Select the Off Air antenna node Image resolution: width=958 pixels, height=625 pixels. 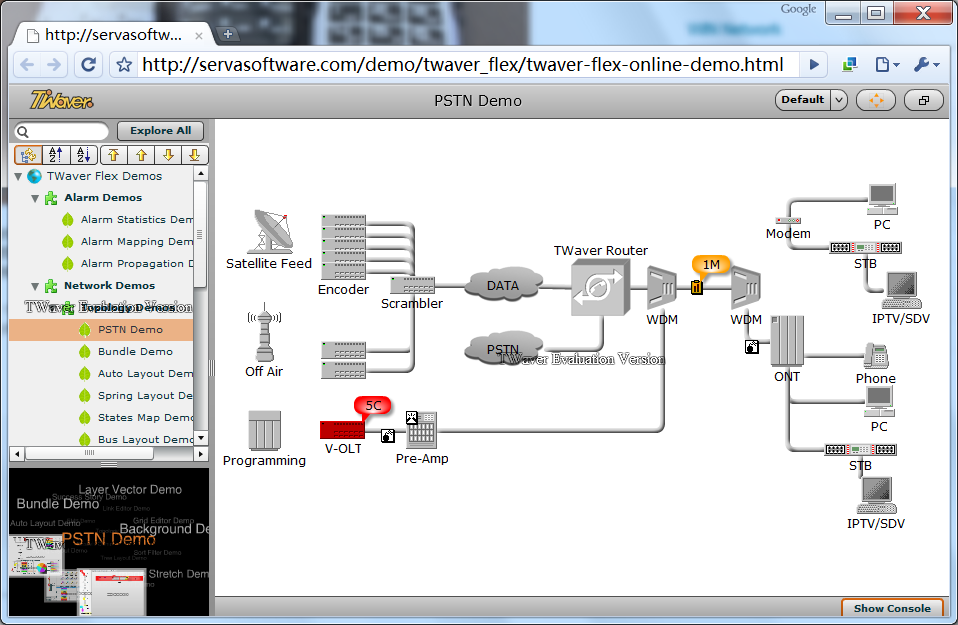(x=265, y=333)
